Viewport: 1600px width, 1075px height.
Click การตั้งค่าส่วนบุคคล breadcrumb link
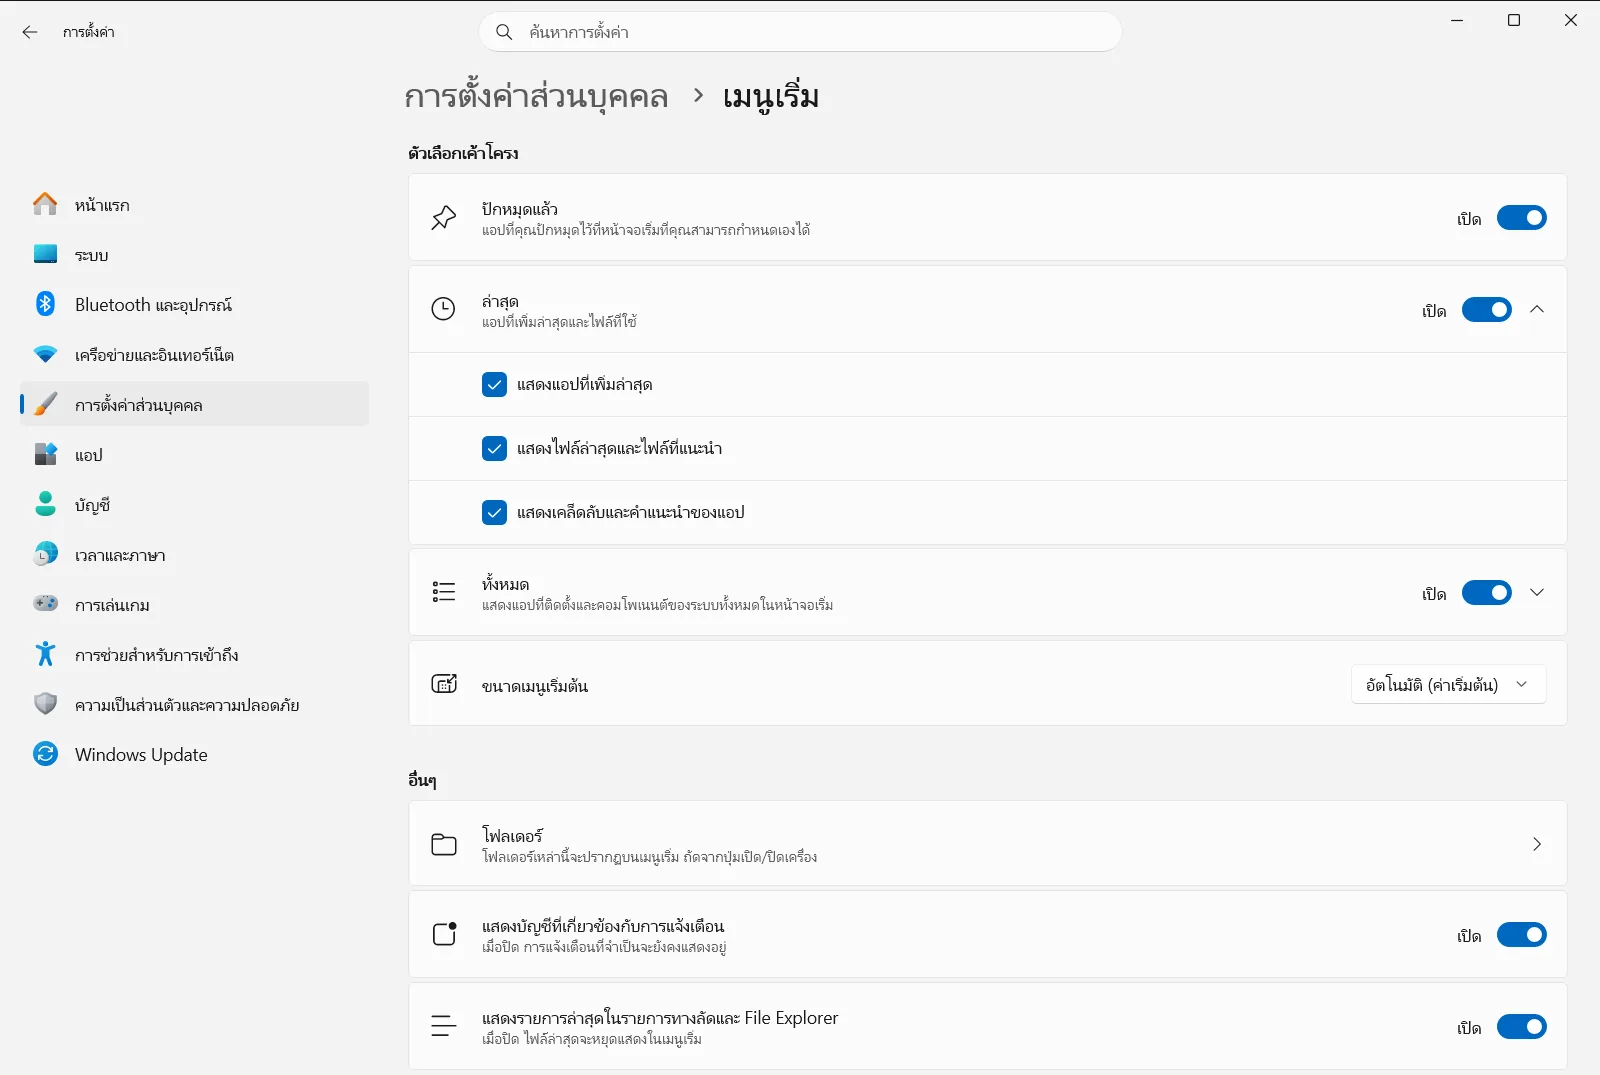536,97
